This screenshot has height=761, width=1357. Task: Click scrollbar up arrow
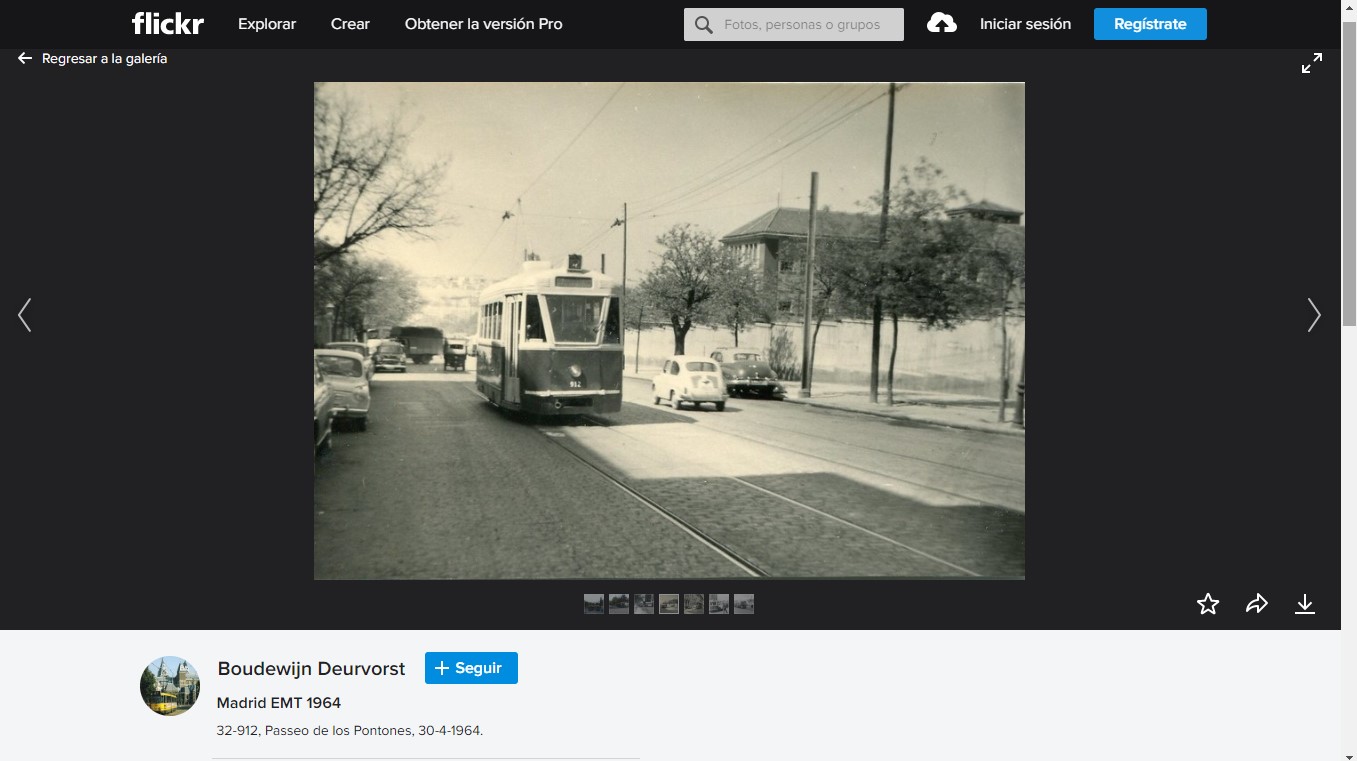pyautogui.click(x=1349, y=8)
